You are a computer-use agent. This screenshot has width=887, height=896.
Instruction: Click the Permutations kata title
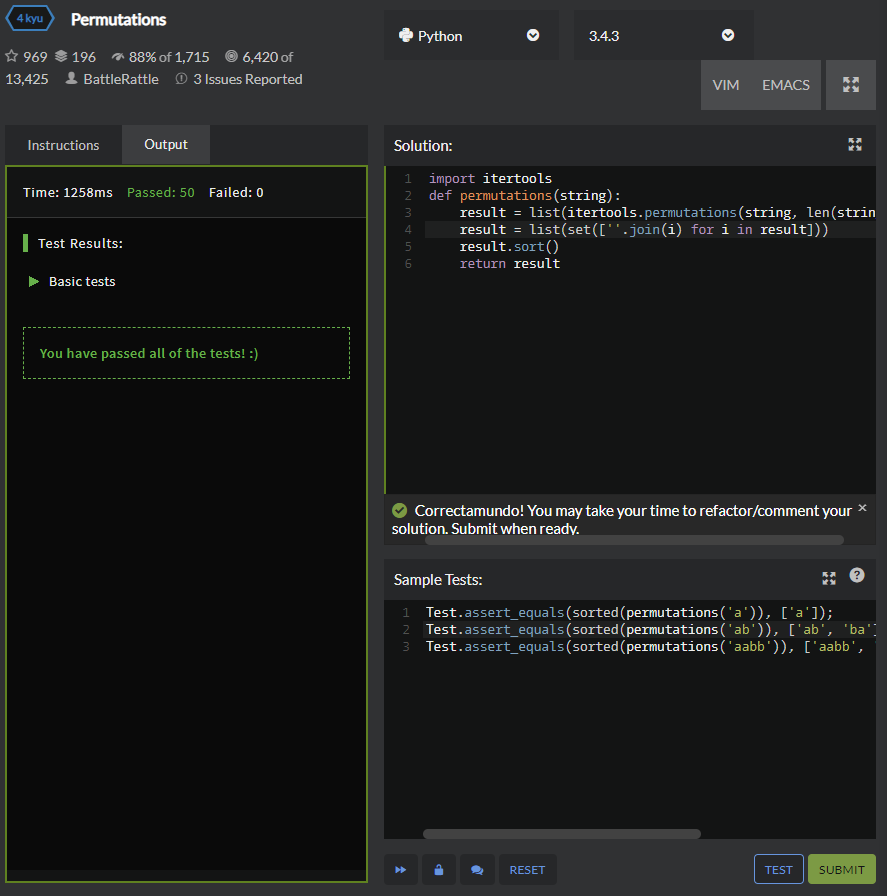(118, 19)
